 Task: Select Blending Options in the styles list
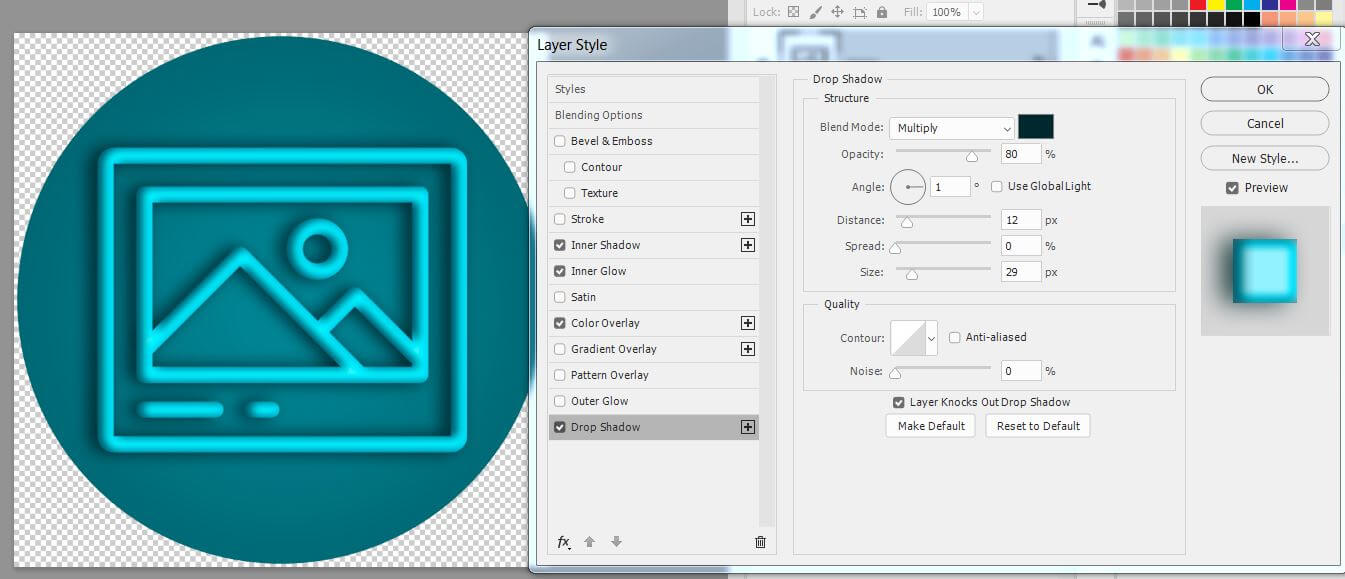pos(599,115)
